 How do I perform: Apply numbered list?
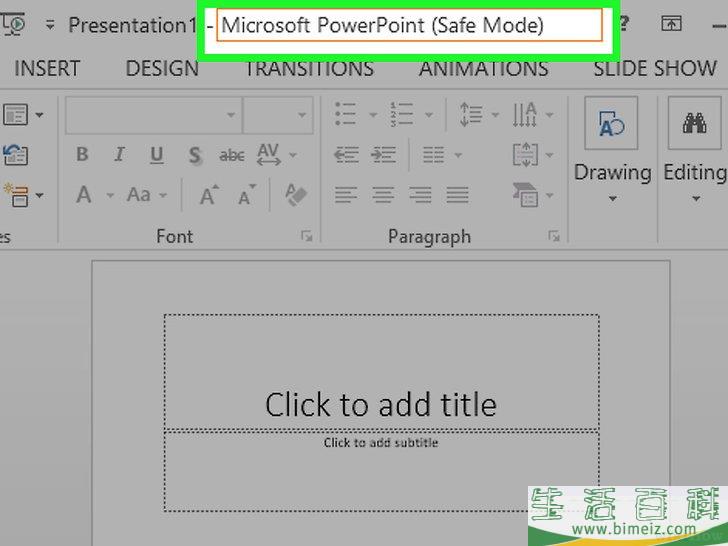click(402, 114)
